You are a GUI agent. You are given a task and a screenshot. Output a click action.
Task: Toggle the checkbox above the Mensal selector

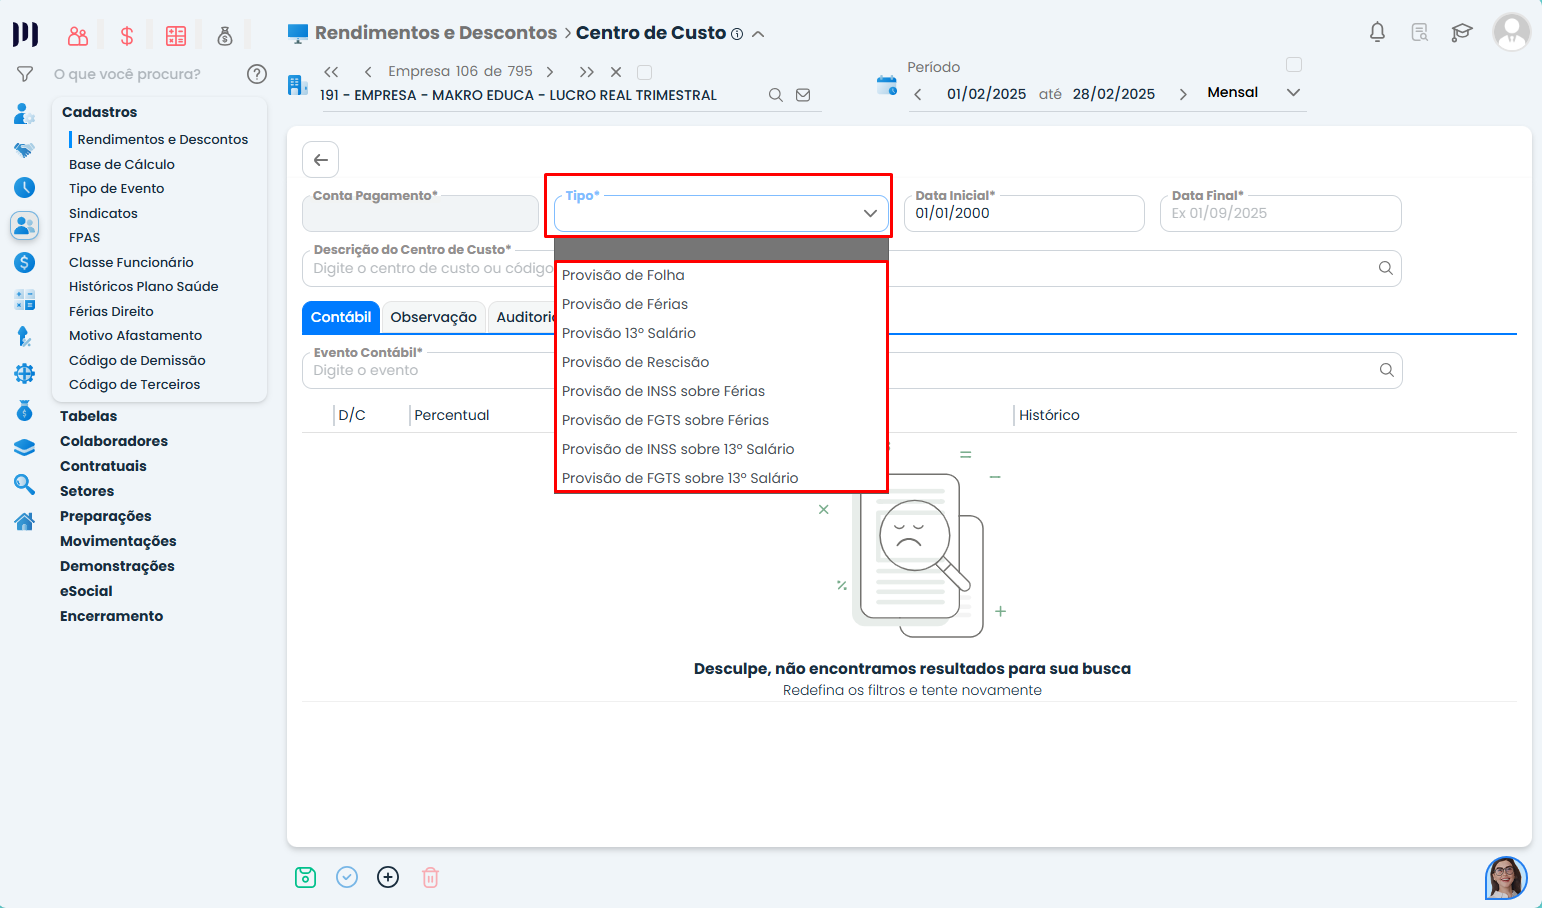click(x=1294, y=65)
